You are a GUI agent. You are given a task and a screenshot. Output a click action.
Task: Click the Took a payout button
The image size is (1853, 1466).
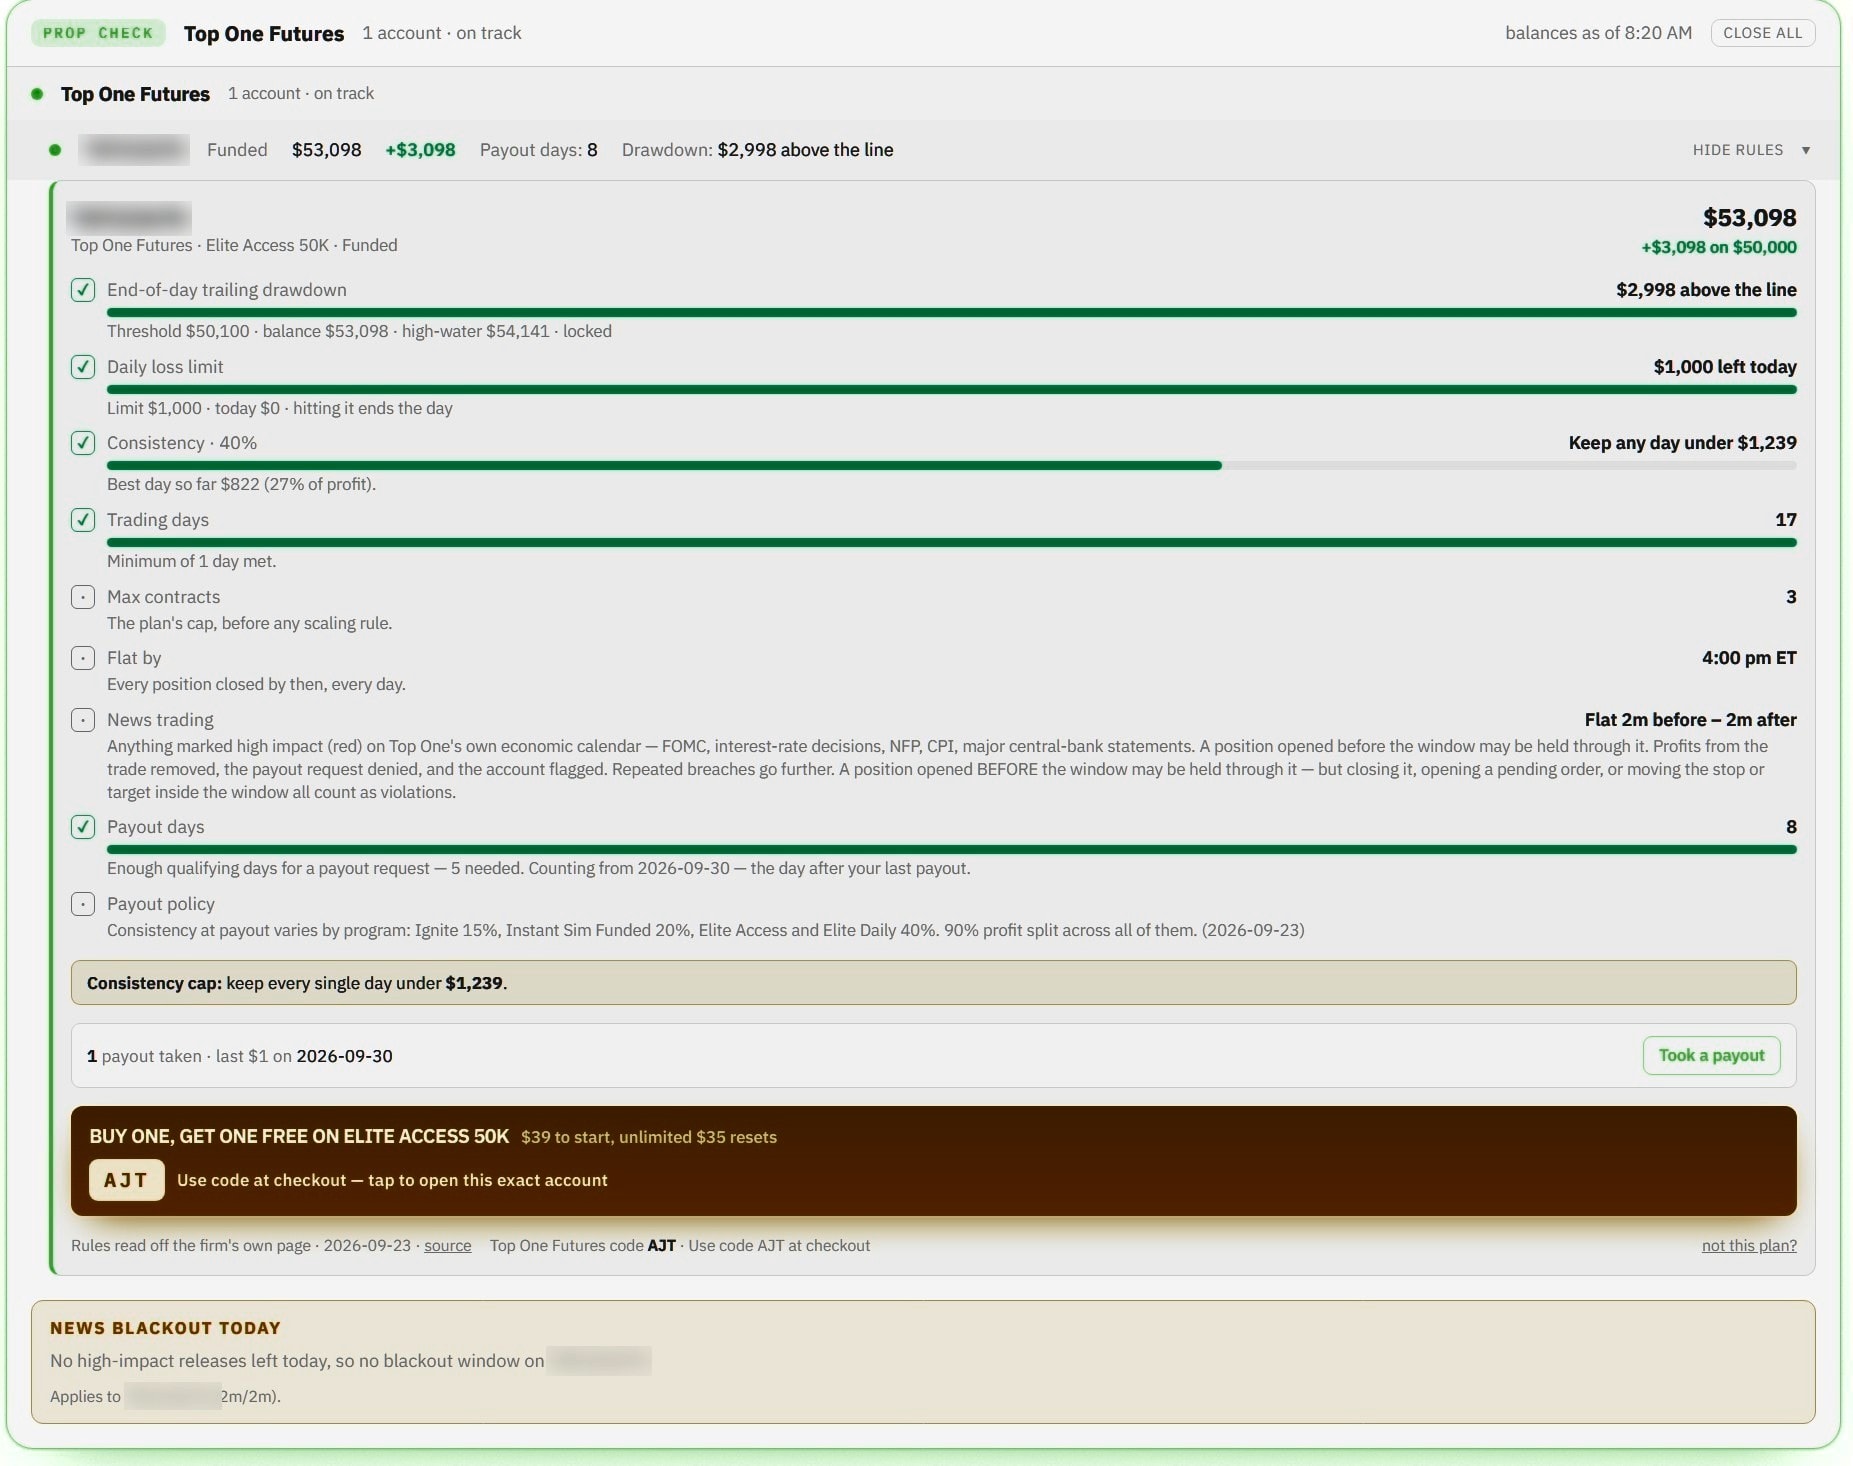pos(1711,1055)
